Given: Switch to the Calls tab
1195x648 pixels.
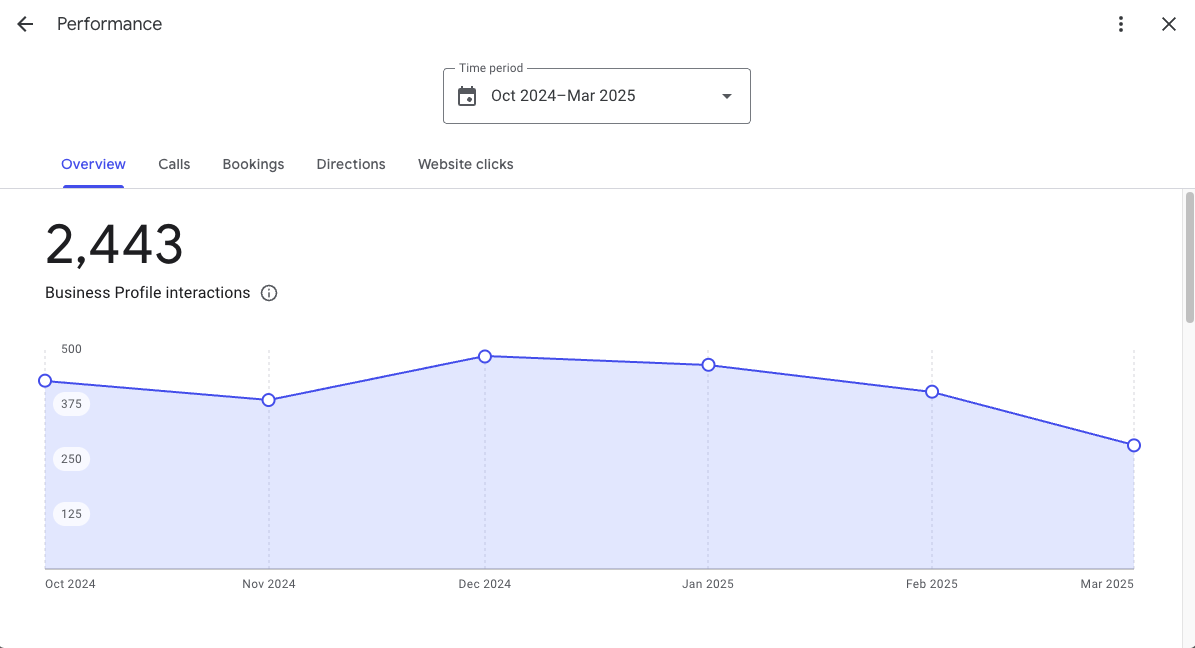Looking at the screenshot, I should pos(174,164).
